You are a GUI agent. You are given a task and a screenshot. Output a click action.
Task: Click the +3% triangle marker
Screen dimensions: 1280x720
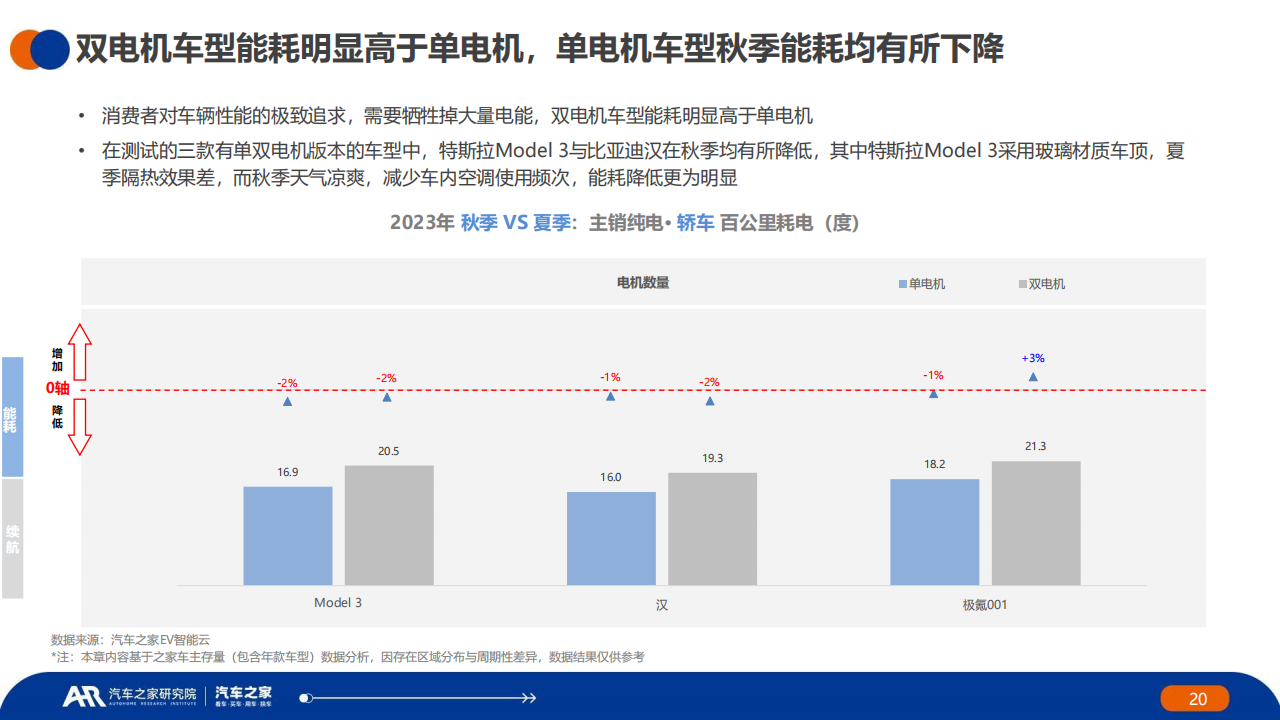coord(1033,377)
